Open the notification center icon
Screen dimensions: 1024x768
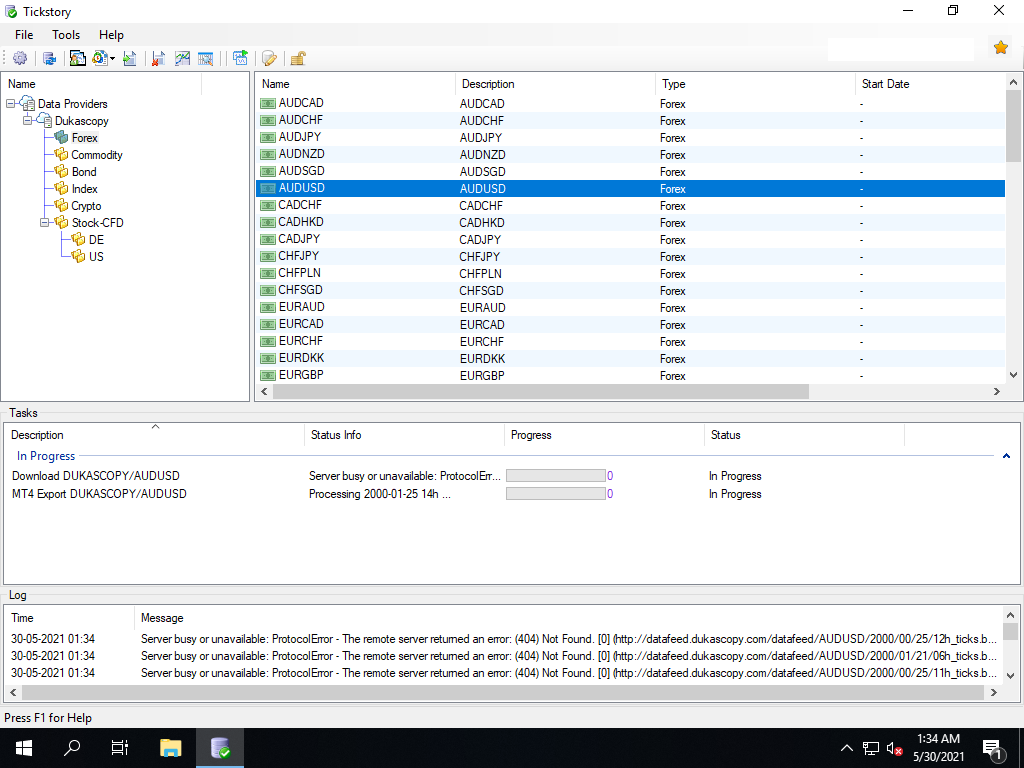(993, 750)
